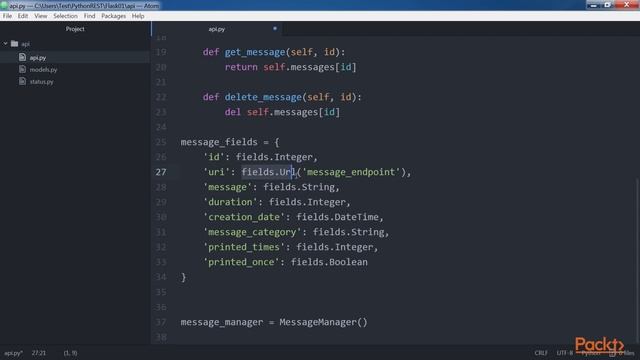Change CRLF line ending in status bar
640x360 pixels.
pyautogui.click(x=541, y=353)
